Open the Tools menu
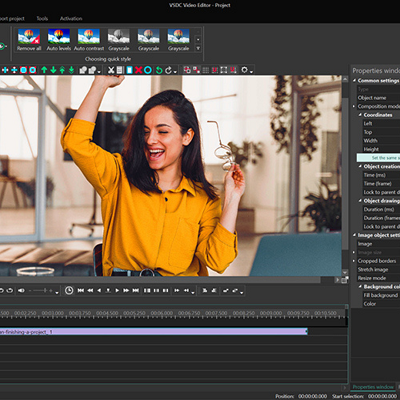 tap(42, 18)
